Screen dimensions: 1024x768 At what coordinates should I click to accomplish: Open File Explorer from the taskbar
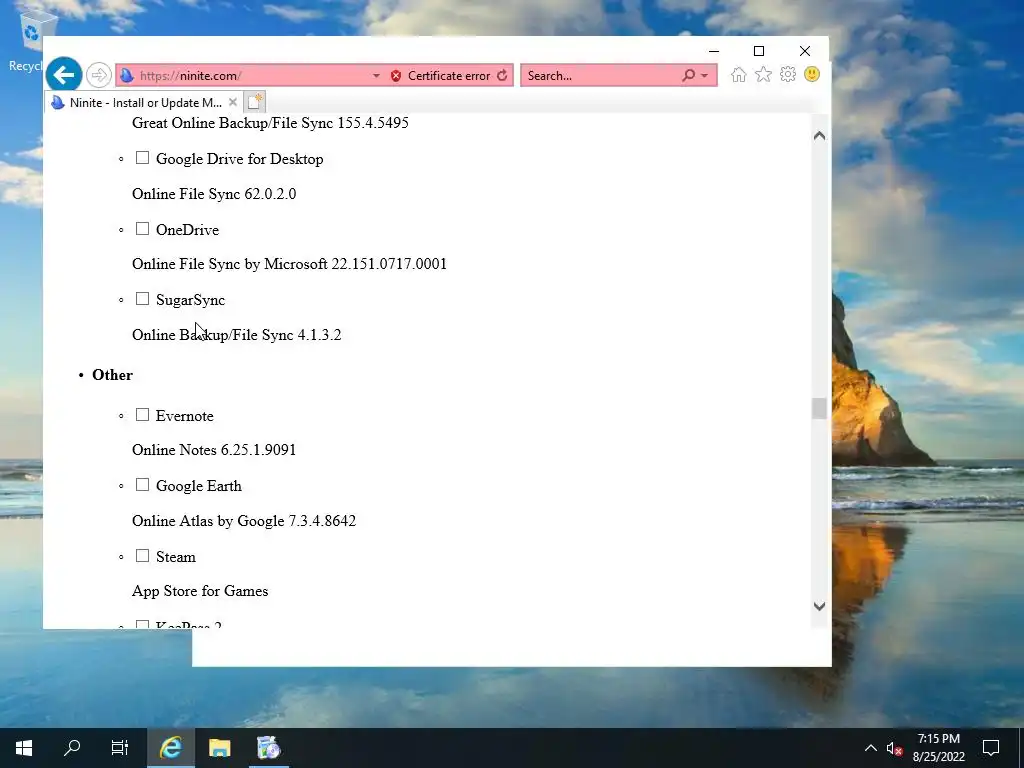coord(219,748)
